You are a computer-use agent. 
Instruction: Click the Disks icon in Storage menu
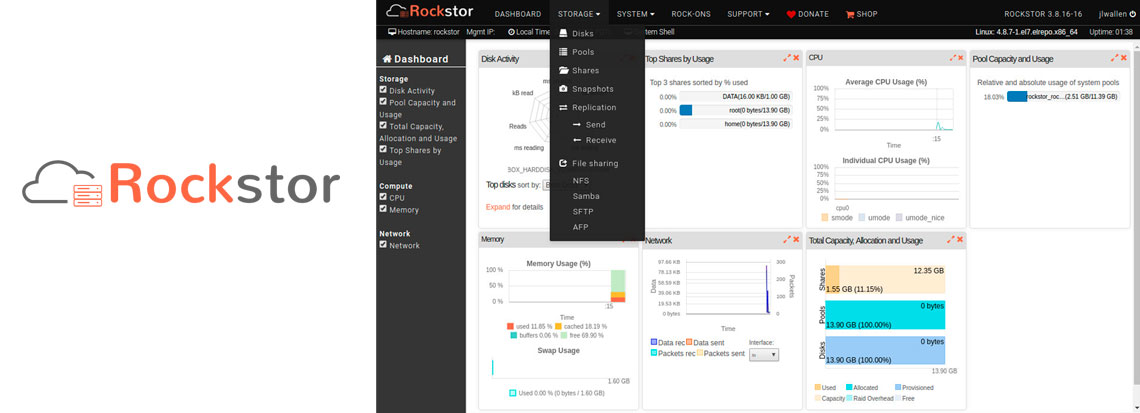click(x=563, y=33)
